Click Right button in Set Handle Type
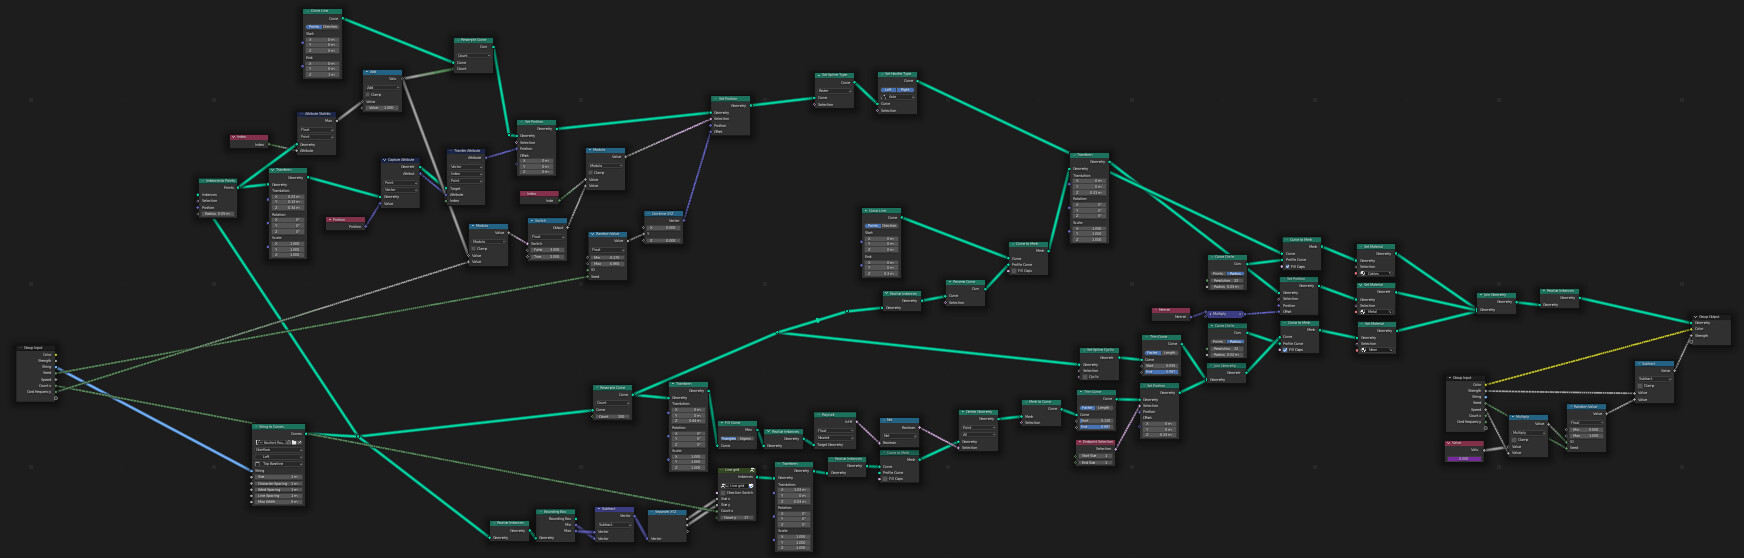 click(905, 90)
